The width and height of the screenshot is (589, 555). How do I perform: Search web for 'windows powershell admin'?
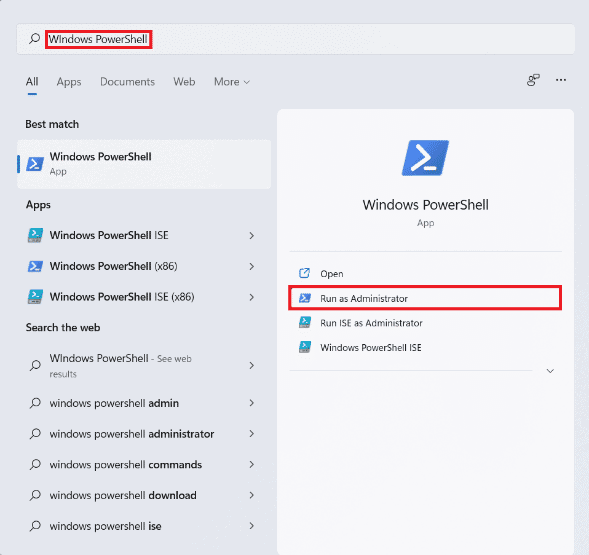(114, 403)
